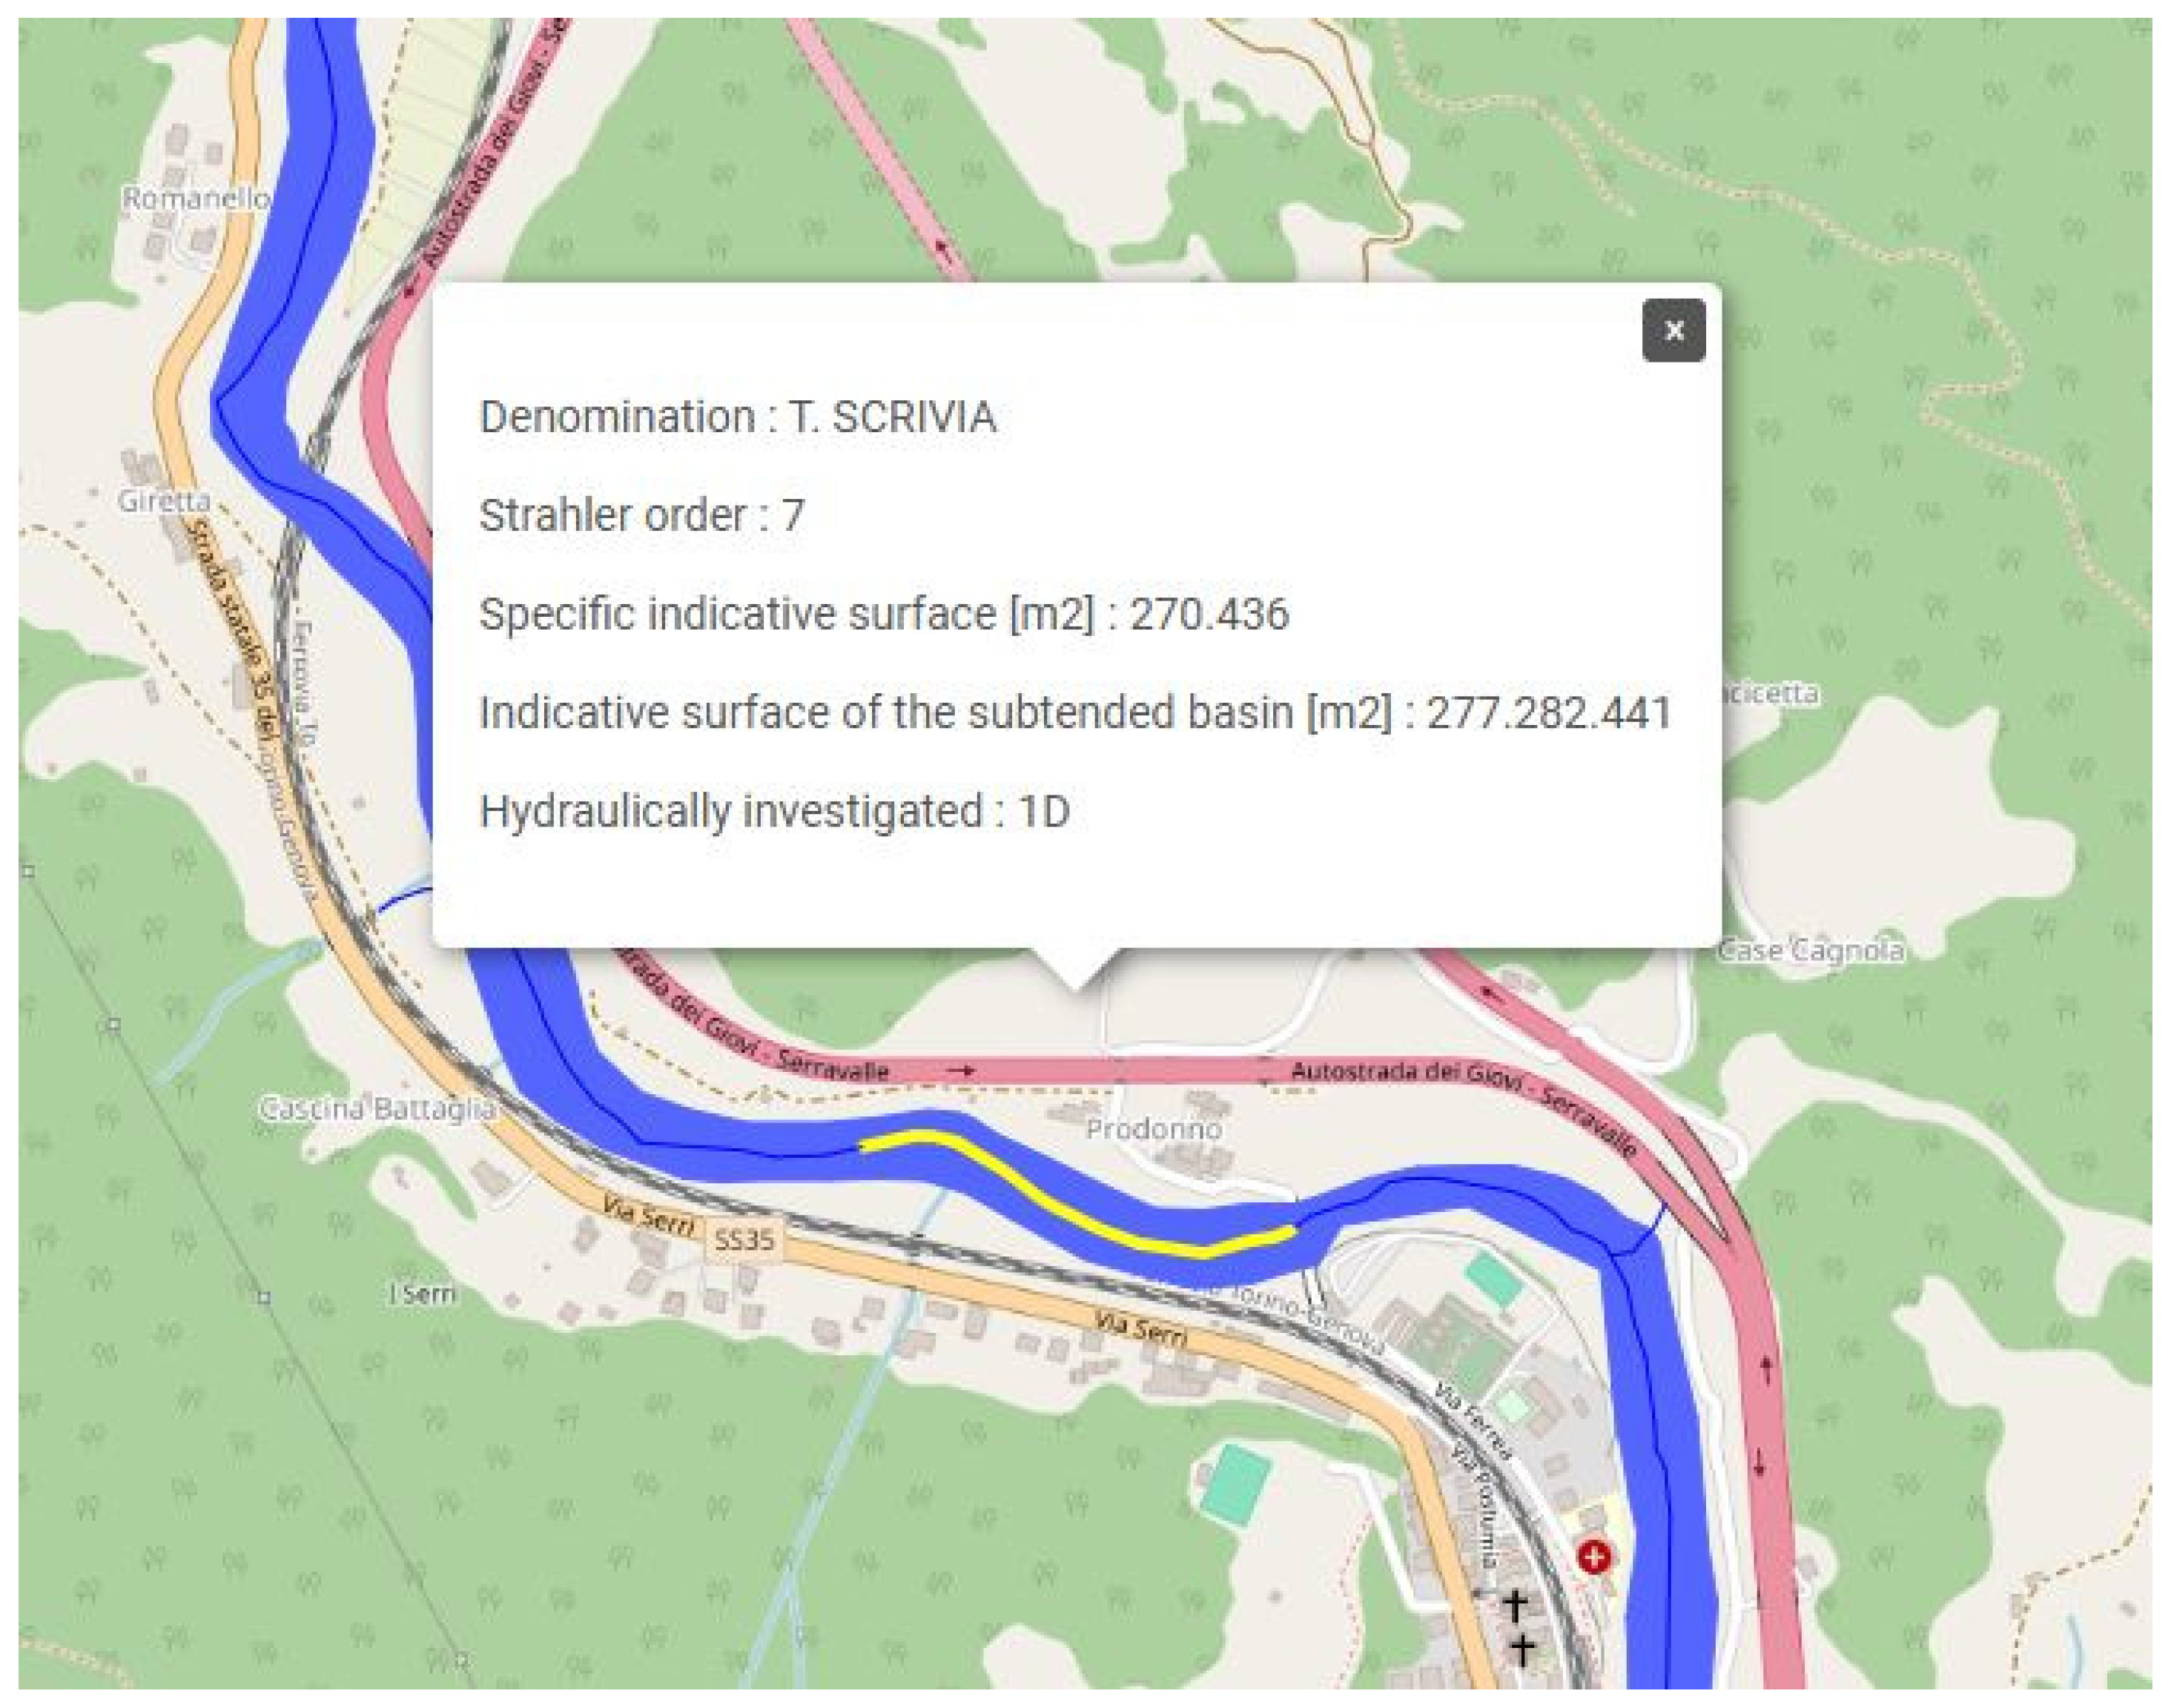
Task: Click the Giretta place label
Action: 164,500
